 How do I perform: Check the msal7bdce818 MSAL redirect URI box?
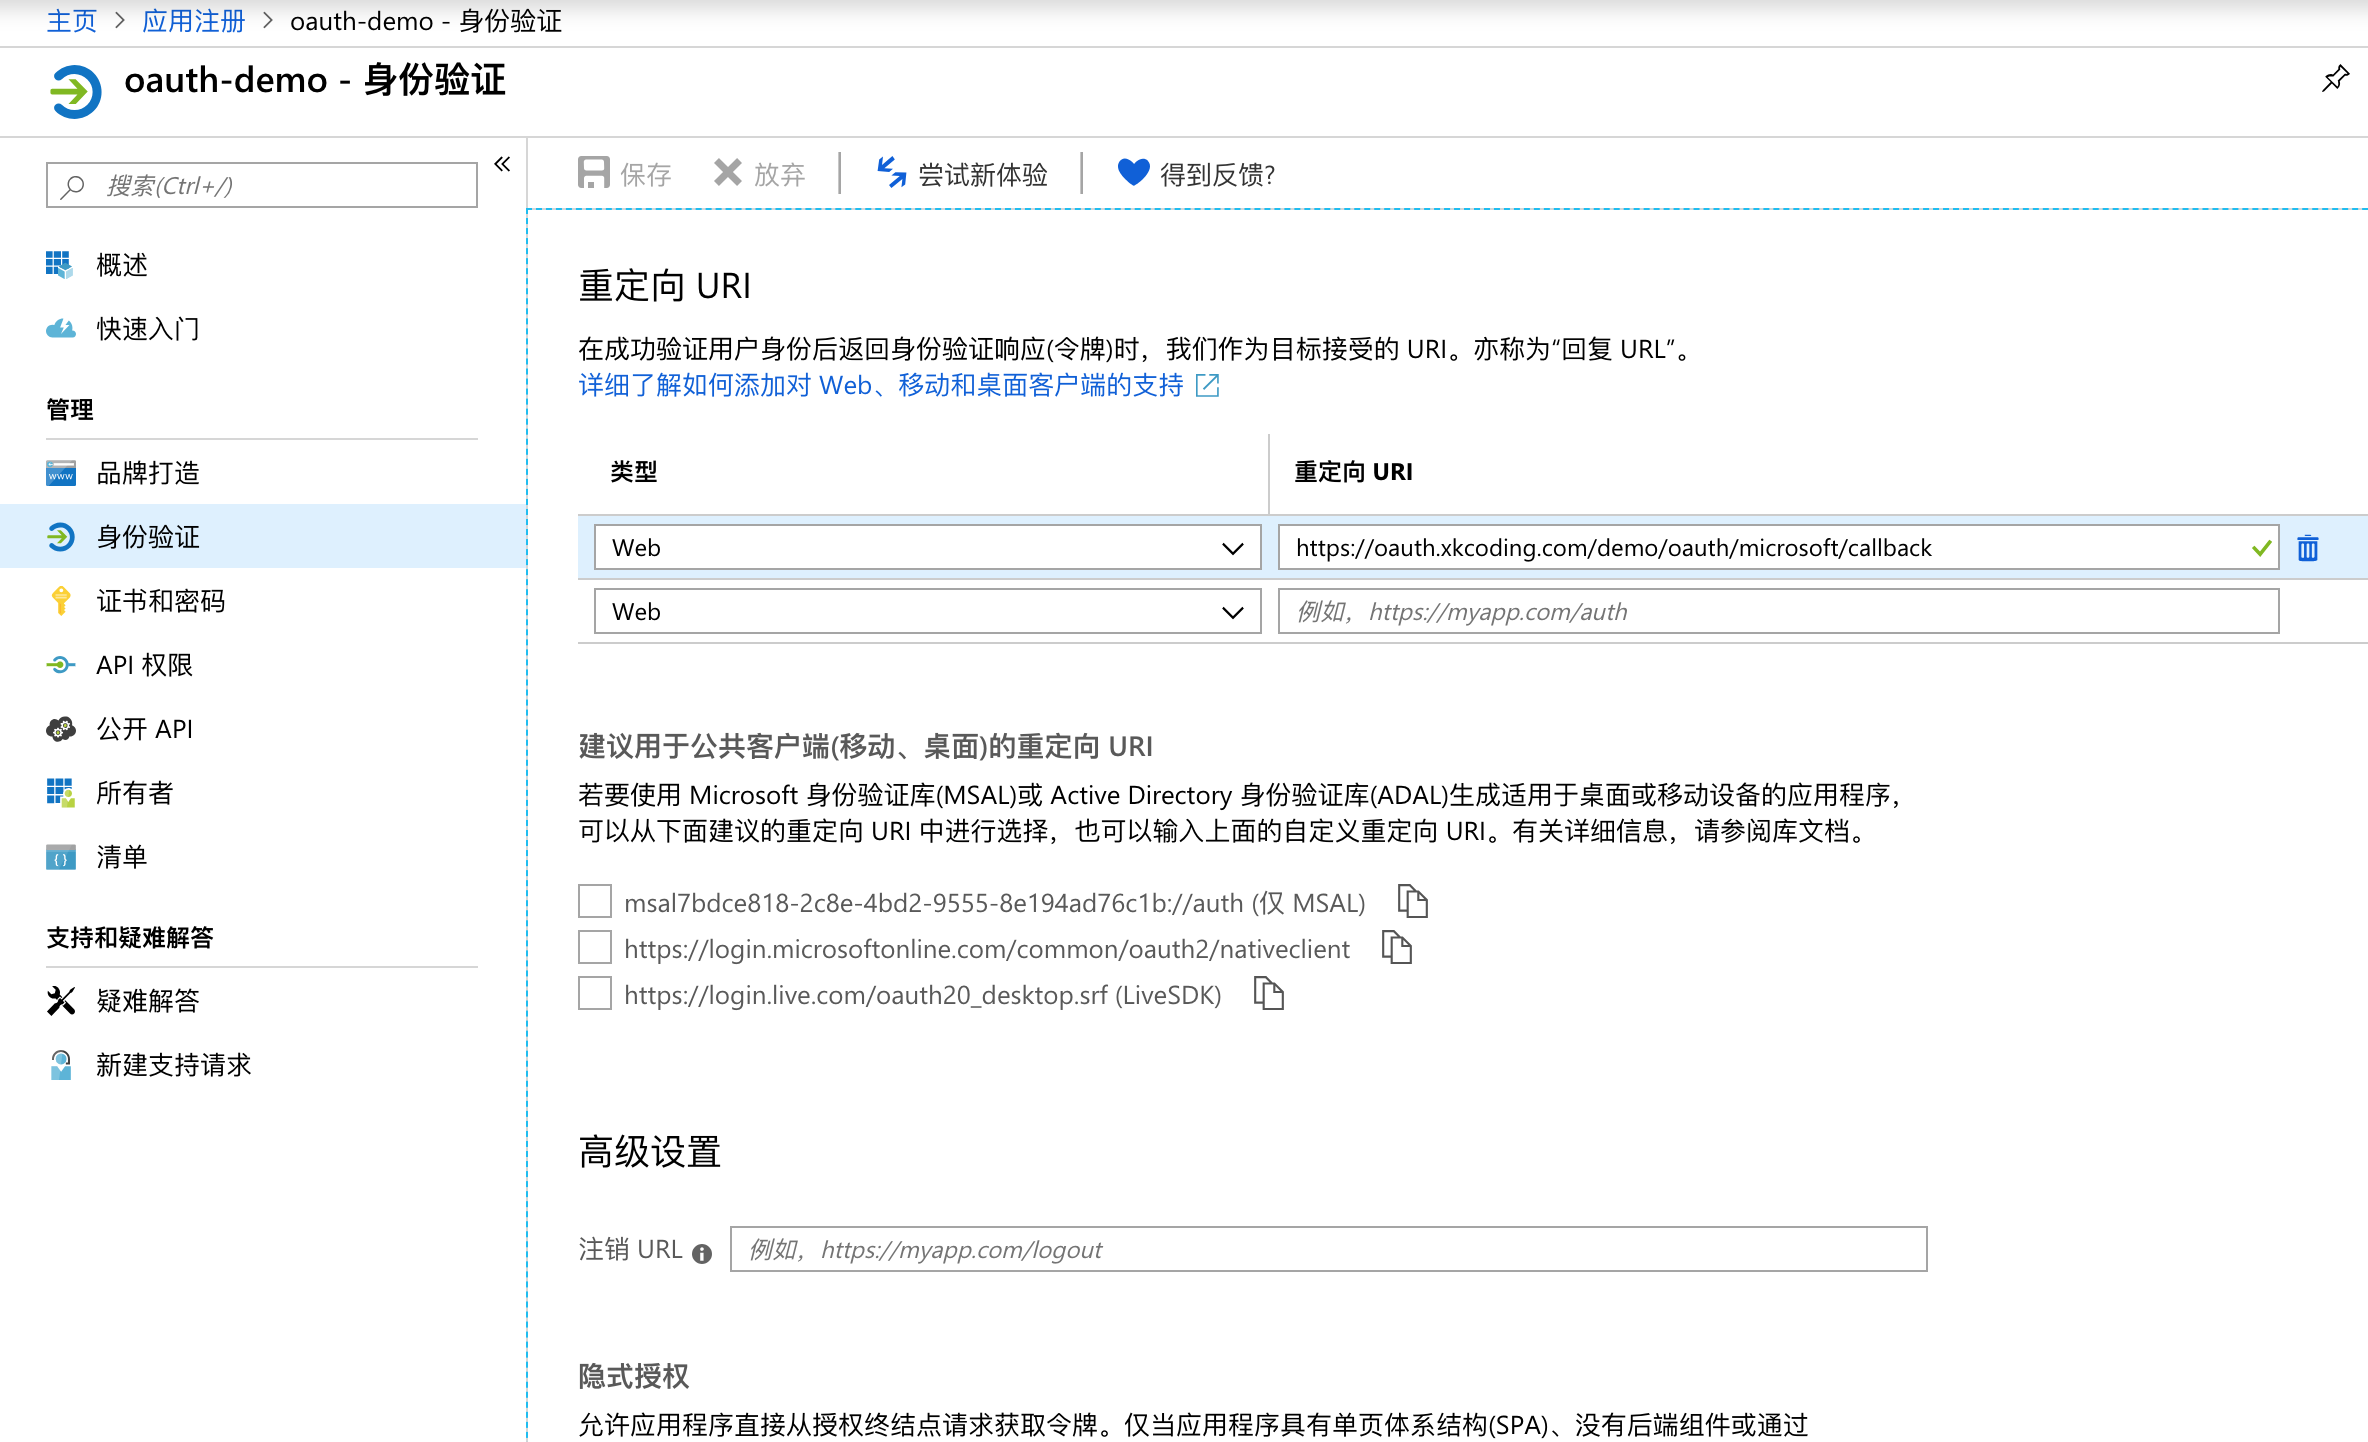tap(595, 902)
